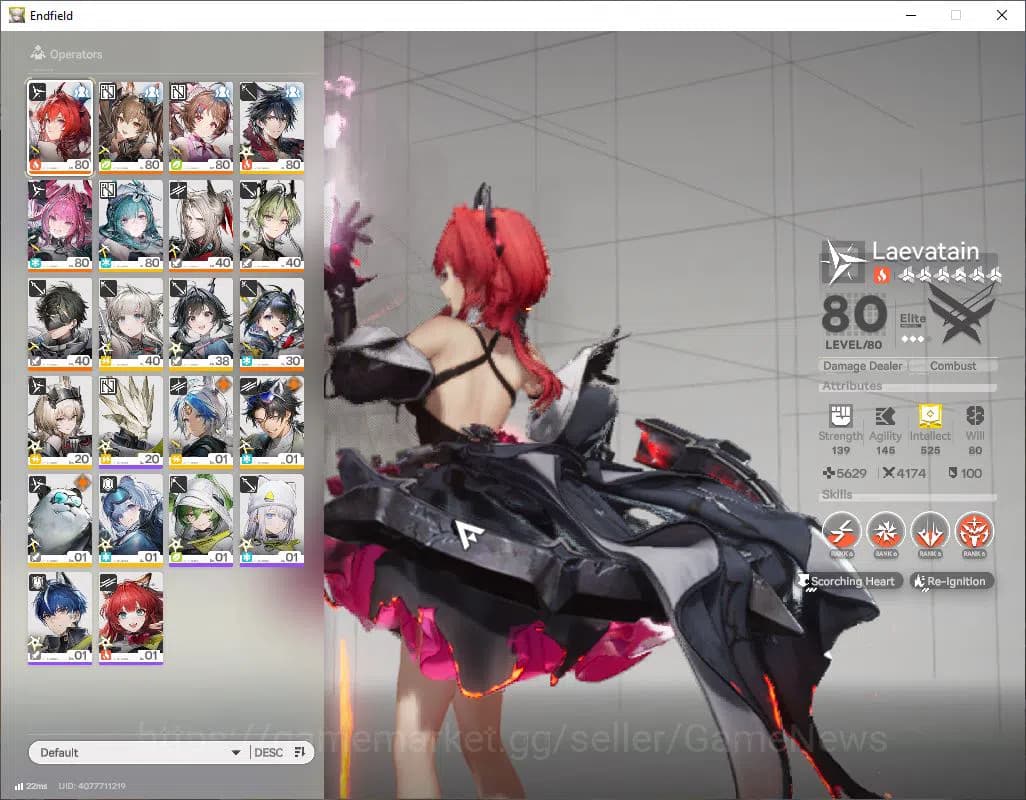Select the spiky pale creature operator at level 20
Viewport: 1026px width, 800px height.
click(x=130, y=421)
